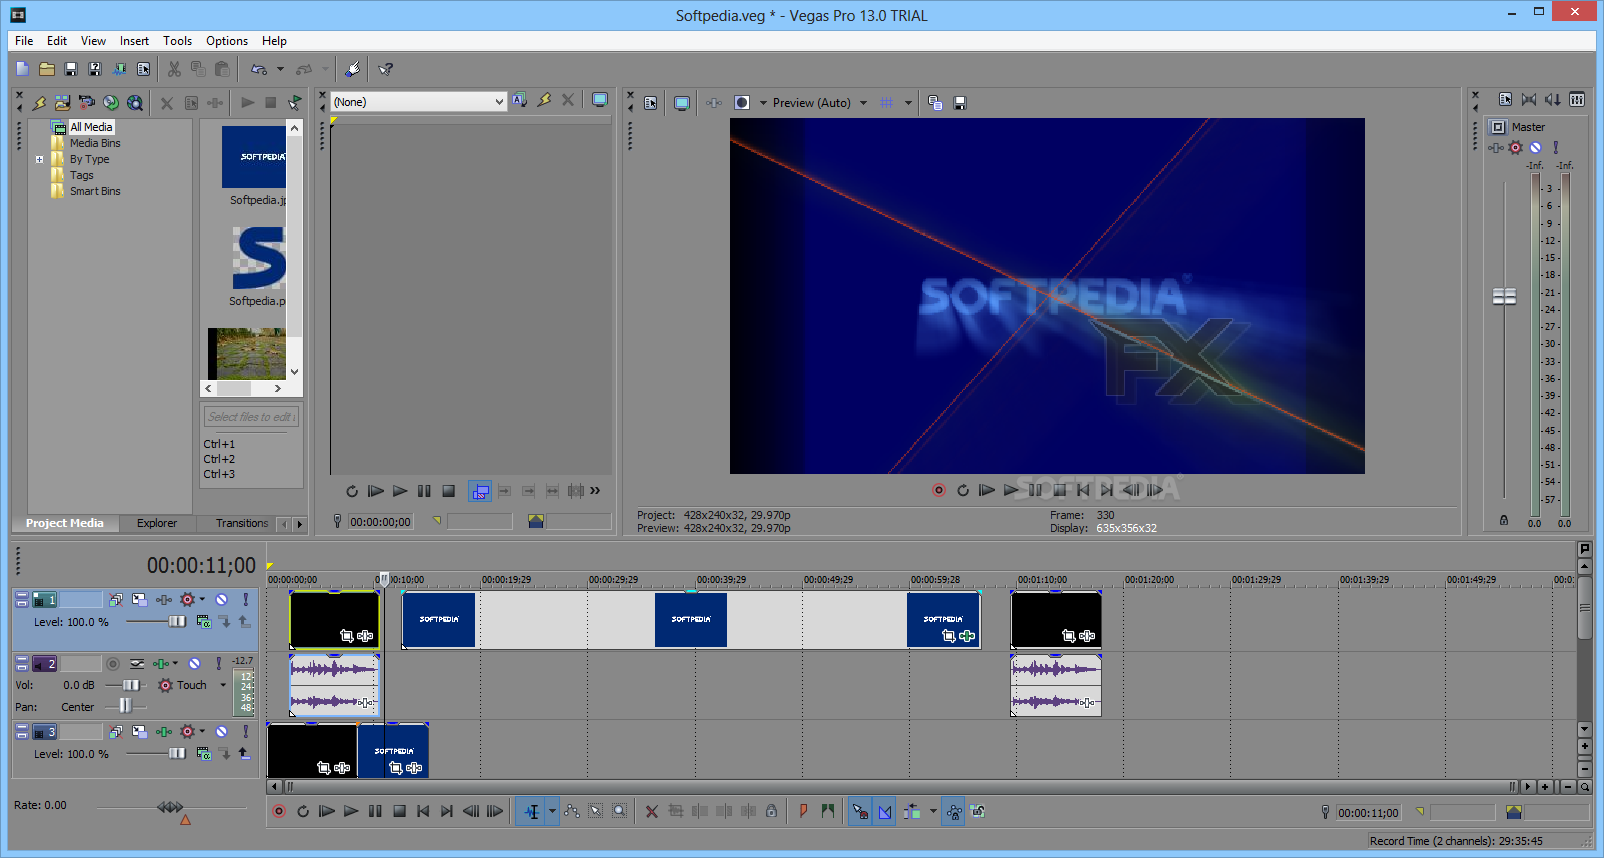
Task: Create a new project with New icon
Action: click(23, 69)
